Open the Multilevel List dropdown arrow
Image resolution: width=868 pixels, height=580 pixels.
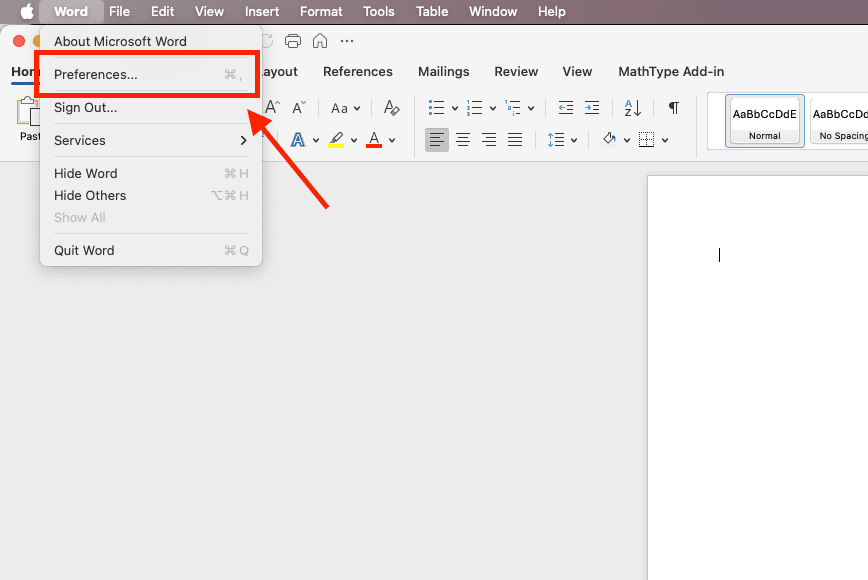point(531,108)
